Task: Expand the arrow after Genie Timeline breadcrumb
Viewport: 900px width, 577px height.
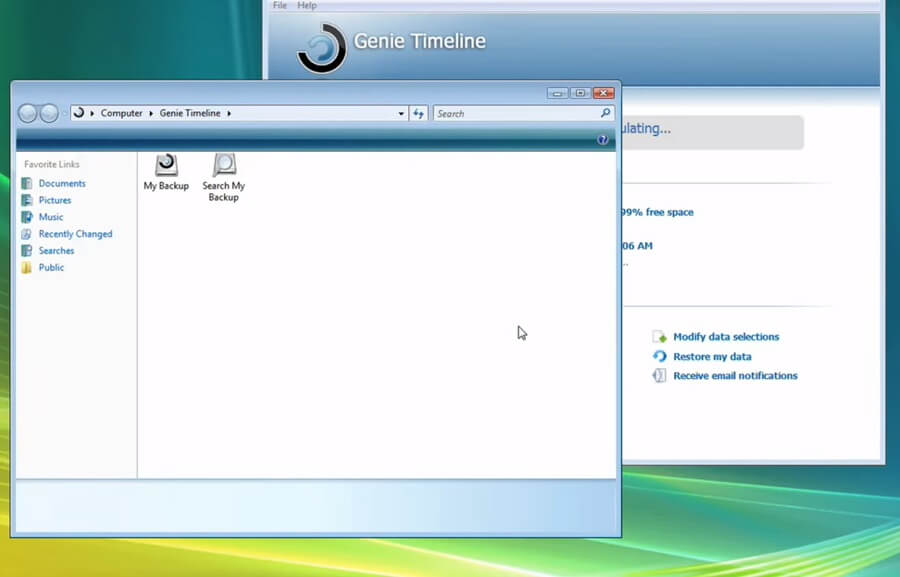Action: (229, 113)
